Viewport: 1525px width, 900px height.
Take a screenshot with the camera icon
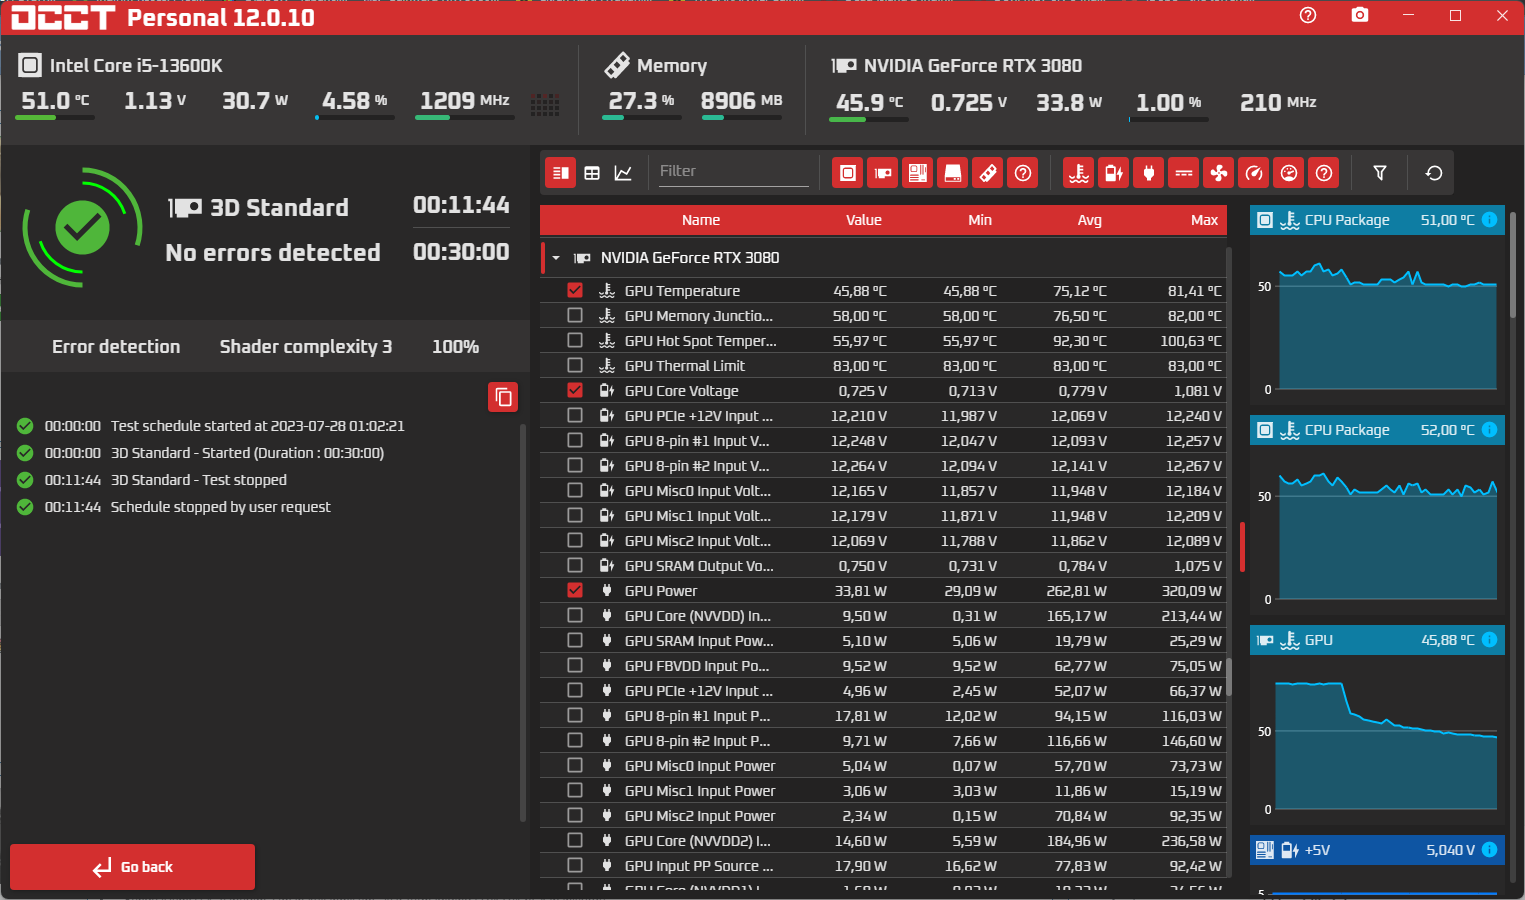click(1360, 15)
